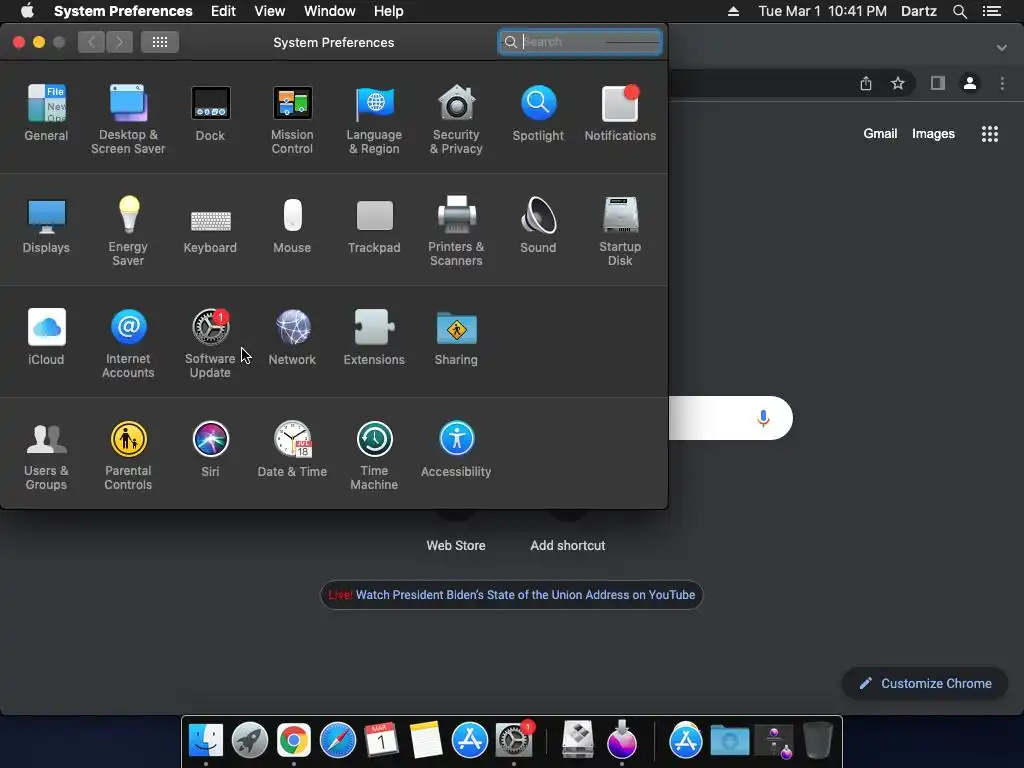The width and height of the screenshot is (1024, 768).
Task: Click the Chrome bookmark star icon
Action: point(898,83)
